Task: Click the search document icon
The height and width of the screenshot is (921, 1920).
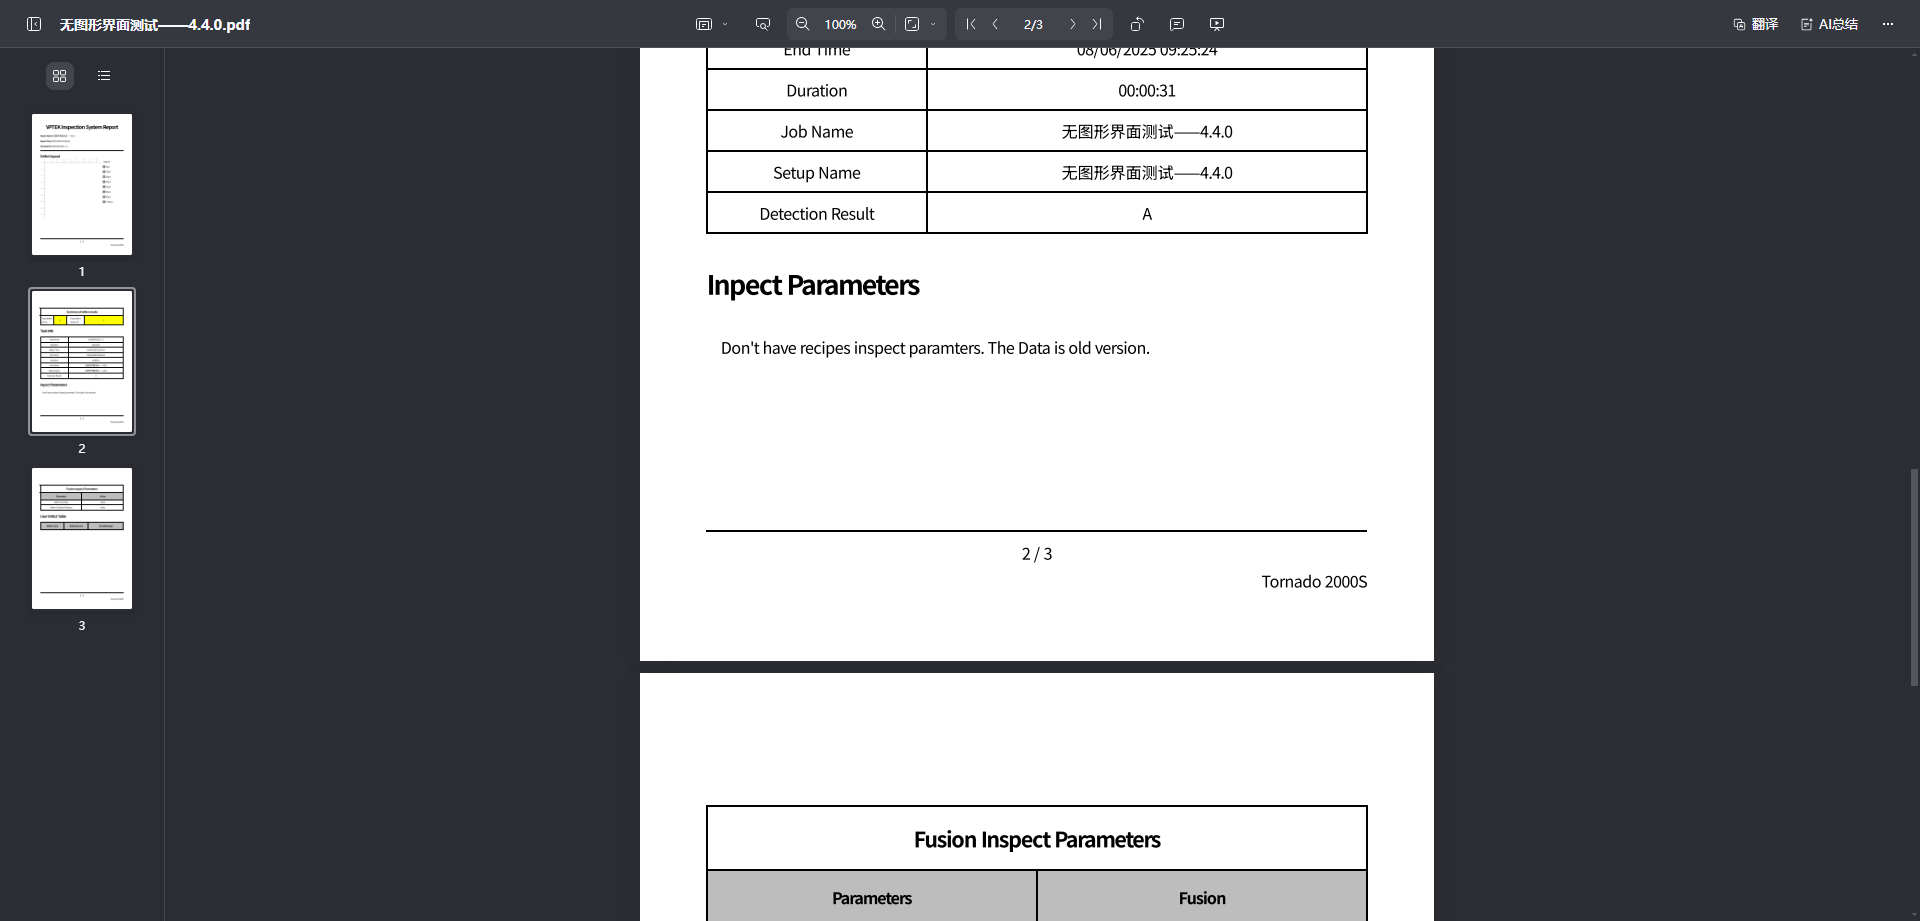Action: coord(763,24)
